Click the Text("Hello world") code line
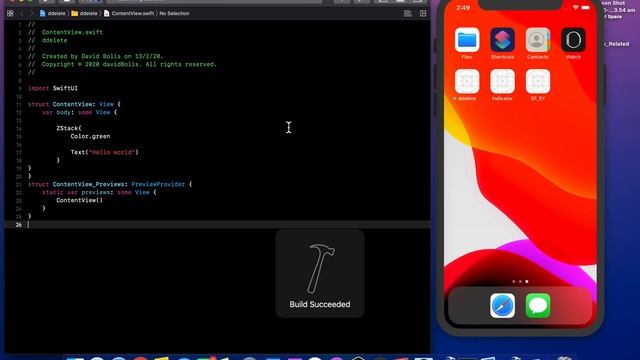 pos(104,152)
